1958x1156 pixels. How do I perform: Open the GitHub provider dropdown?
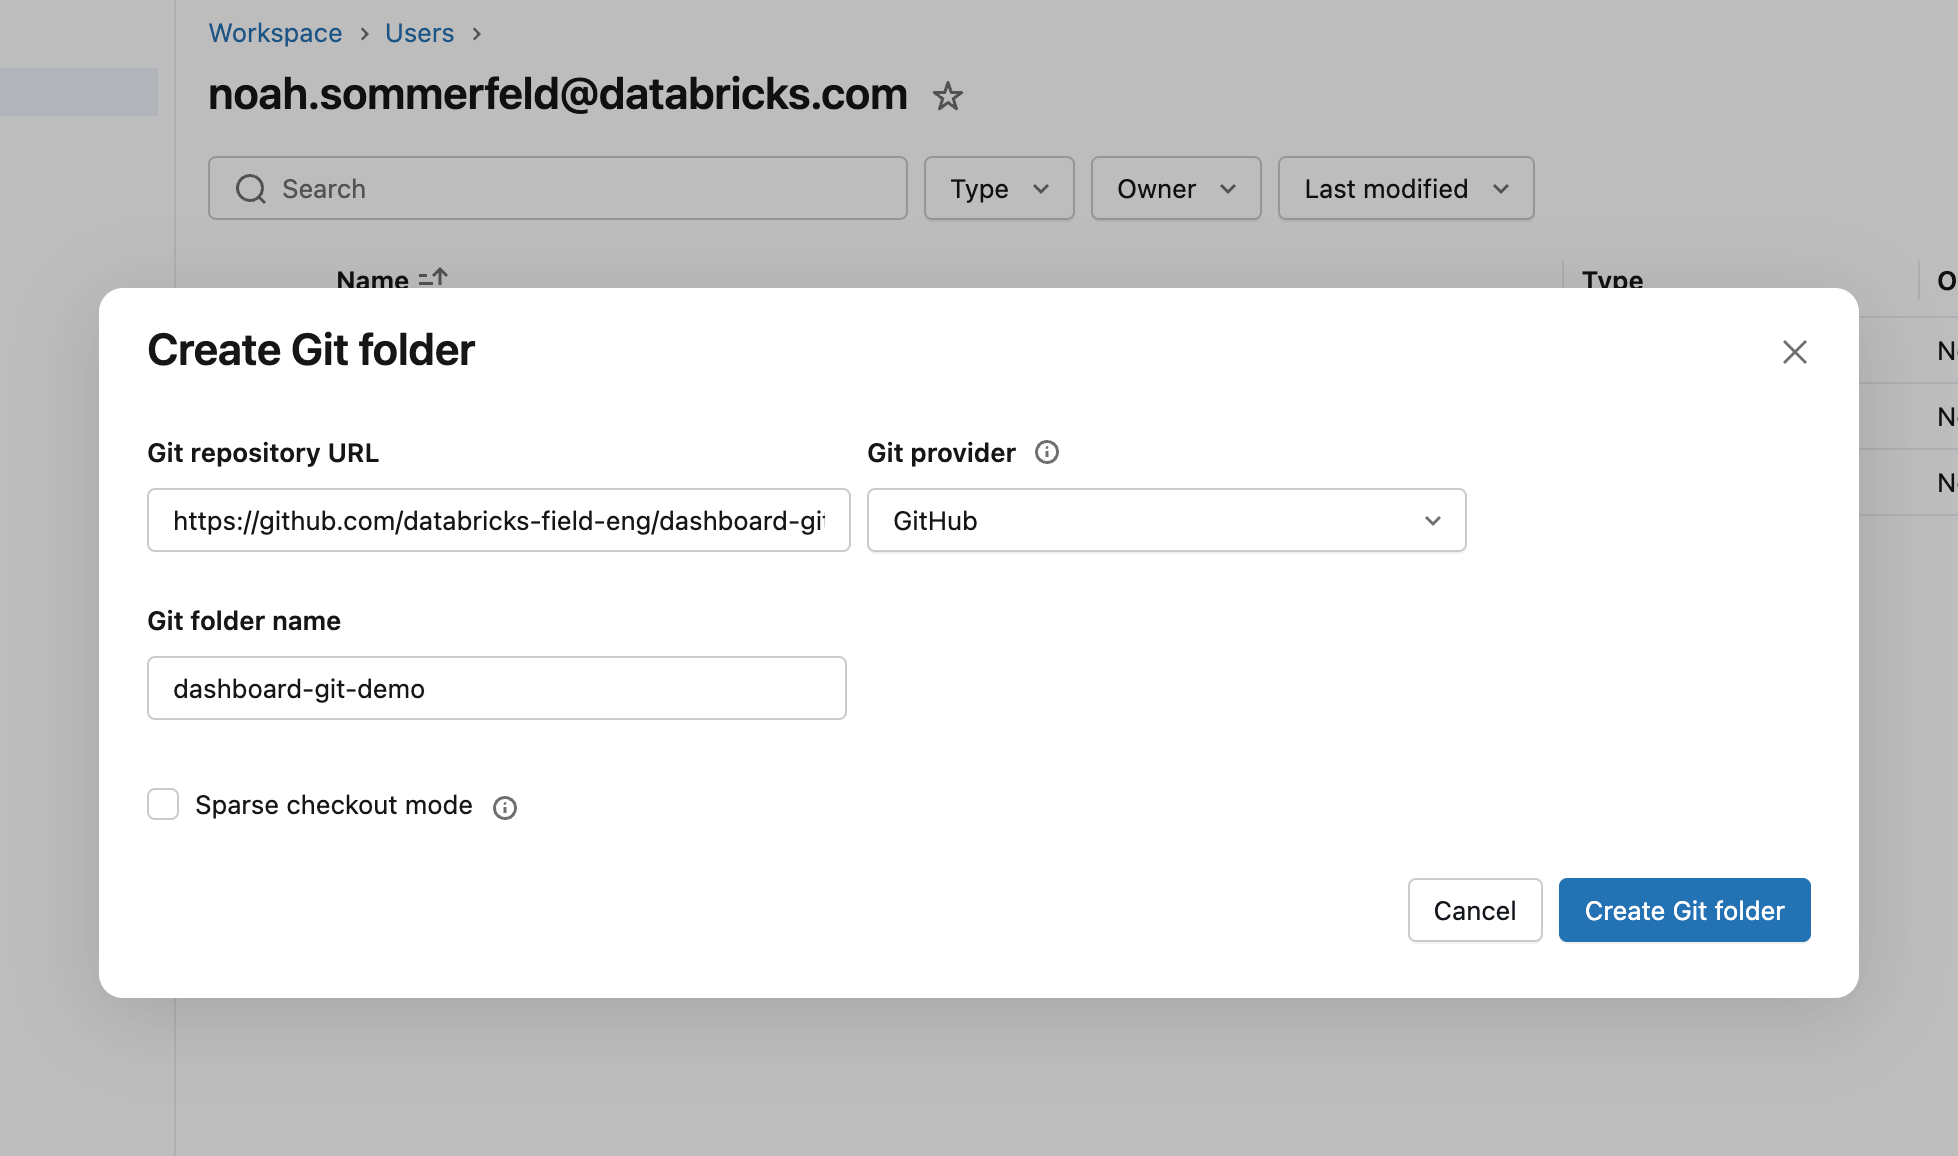pyautogui.click(x=1165, y=520)
